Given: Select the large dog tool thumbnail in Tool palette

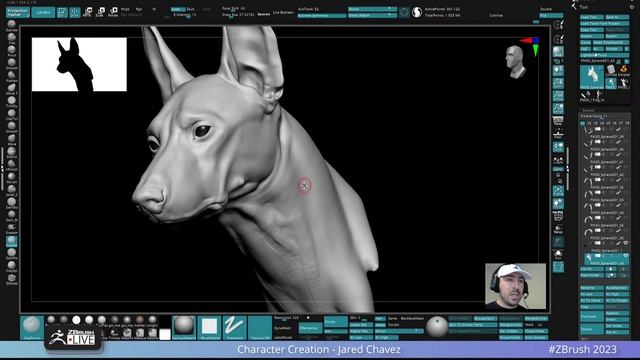Looking at the screenshot, I should click(591, 77).
